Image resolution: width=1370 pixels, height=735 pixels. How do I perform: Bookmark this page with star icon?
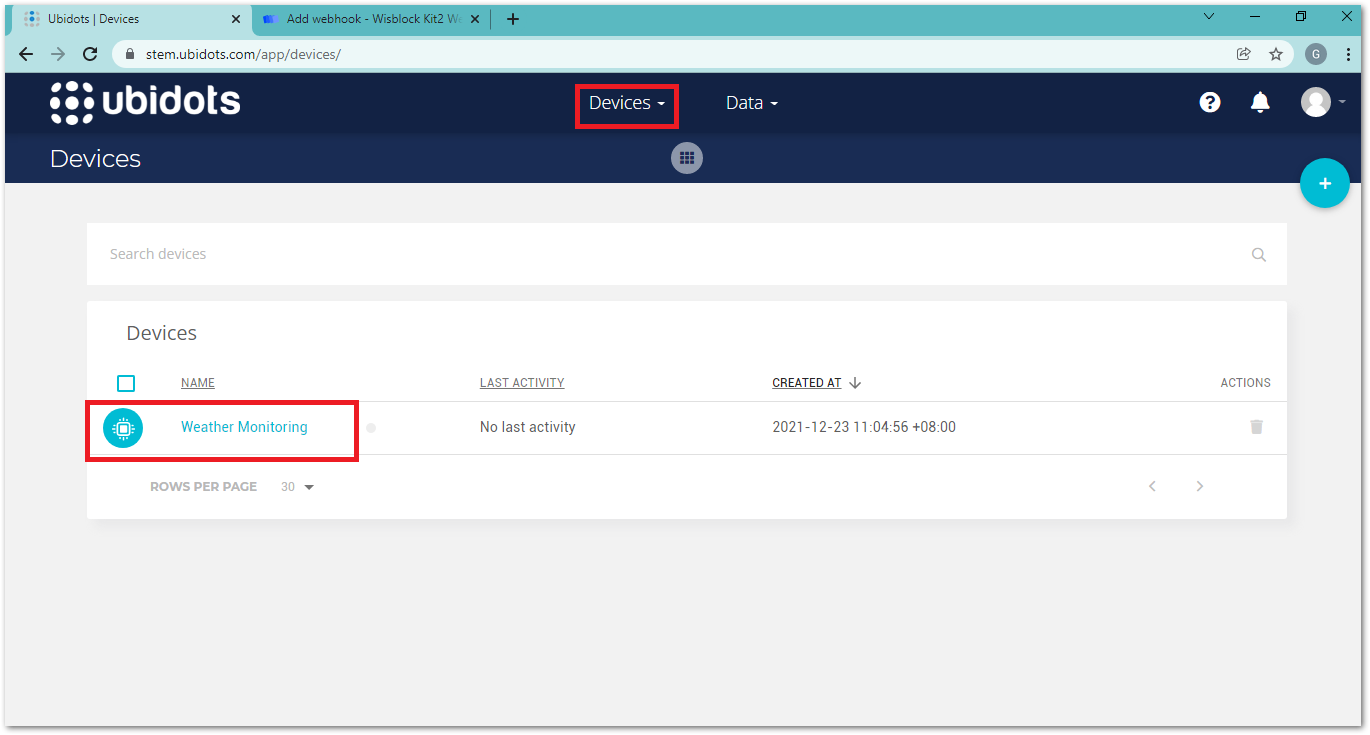pos(1275,54)
